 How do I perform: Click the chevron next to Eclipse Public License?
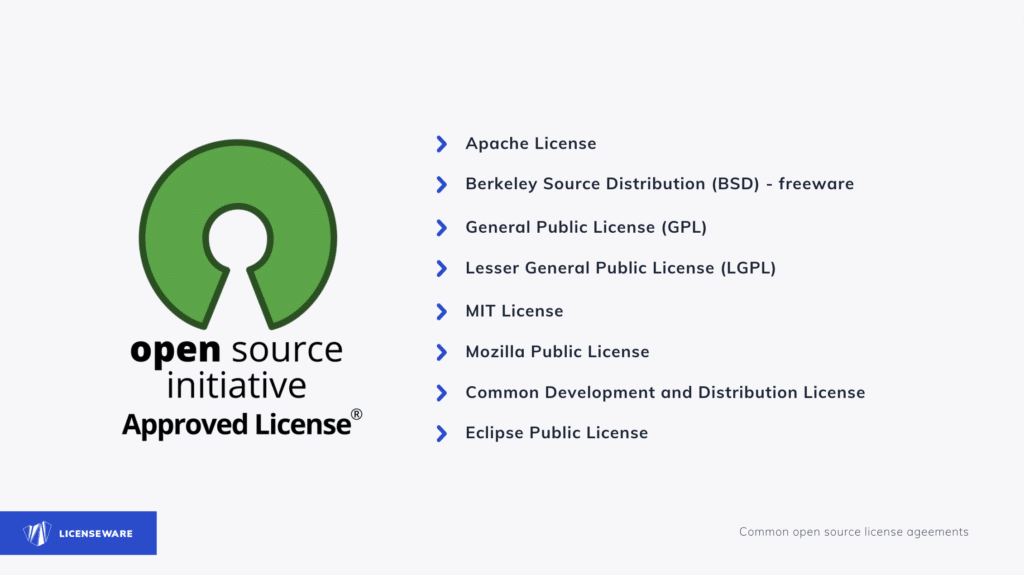(441, 433)
